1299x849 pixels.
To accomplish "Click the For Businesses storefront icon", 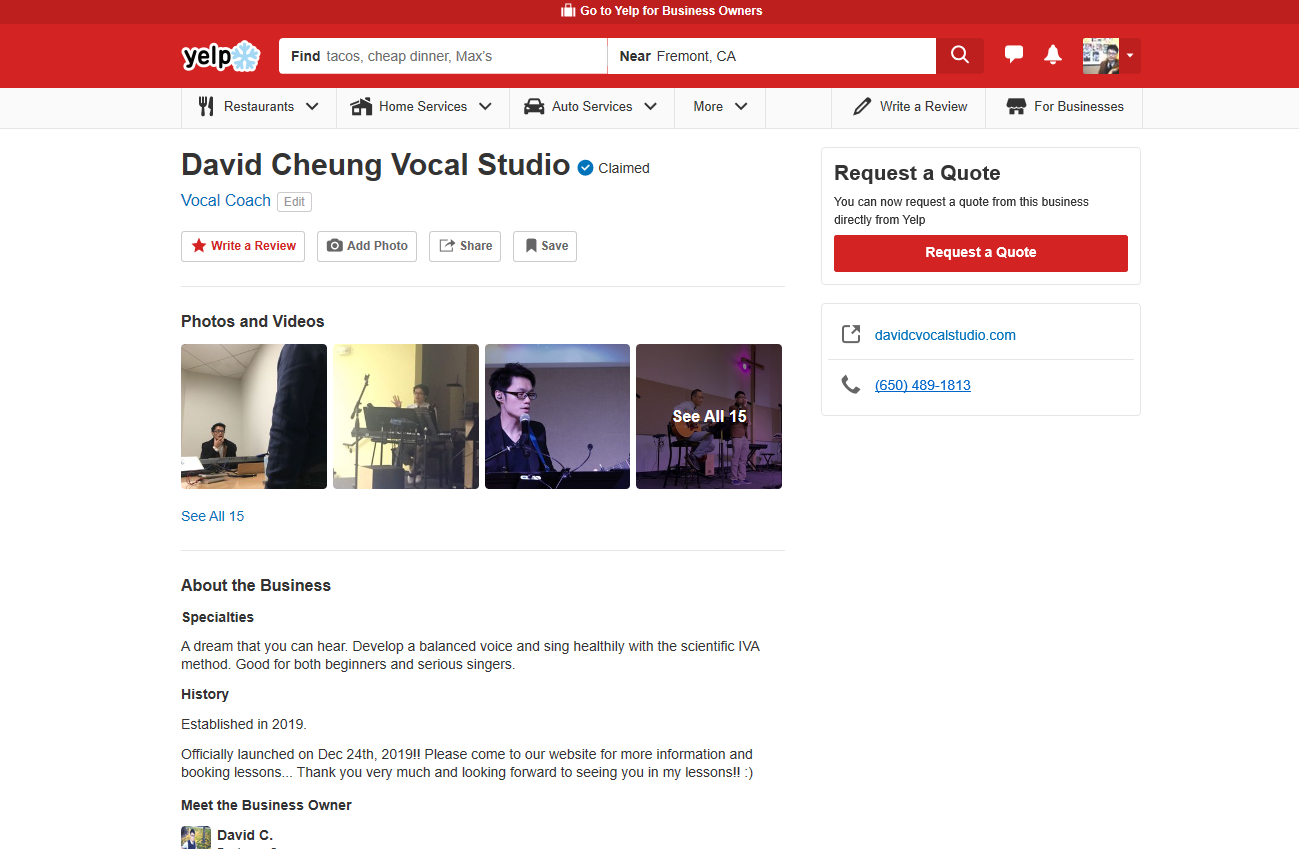I will 1016,107.
